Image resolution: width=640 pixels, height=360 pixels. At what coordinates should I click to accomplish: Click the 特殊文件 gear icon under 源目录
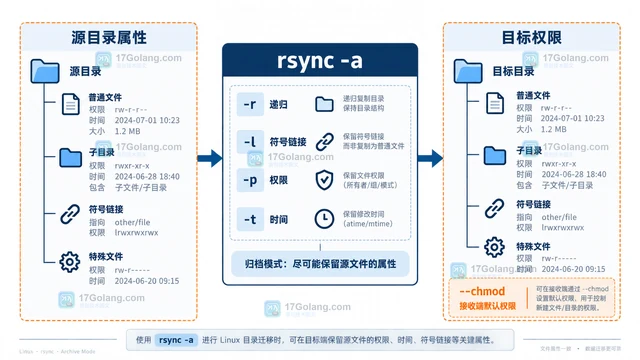(70, 262)
